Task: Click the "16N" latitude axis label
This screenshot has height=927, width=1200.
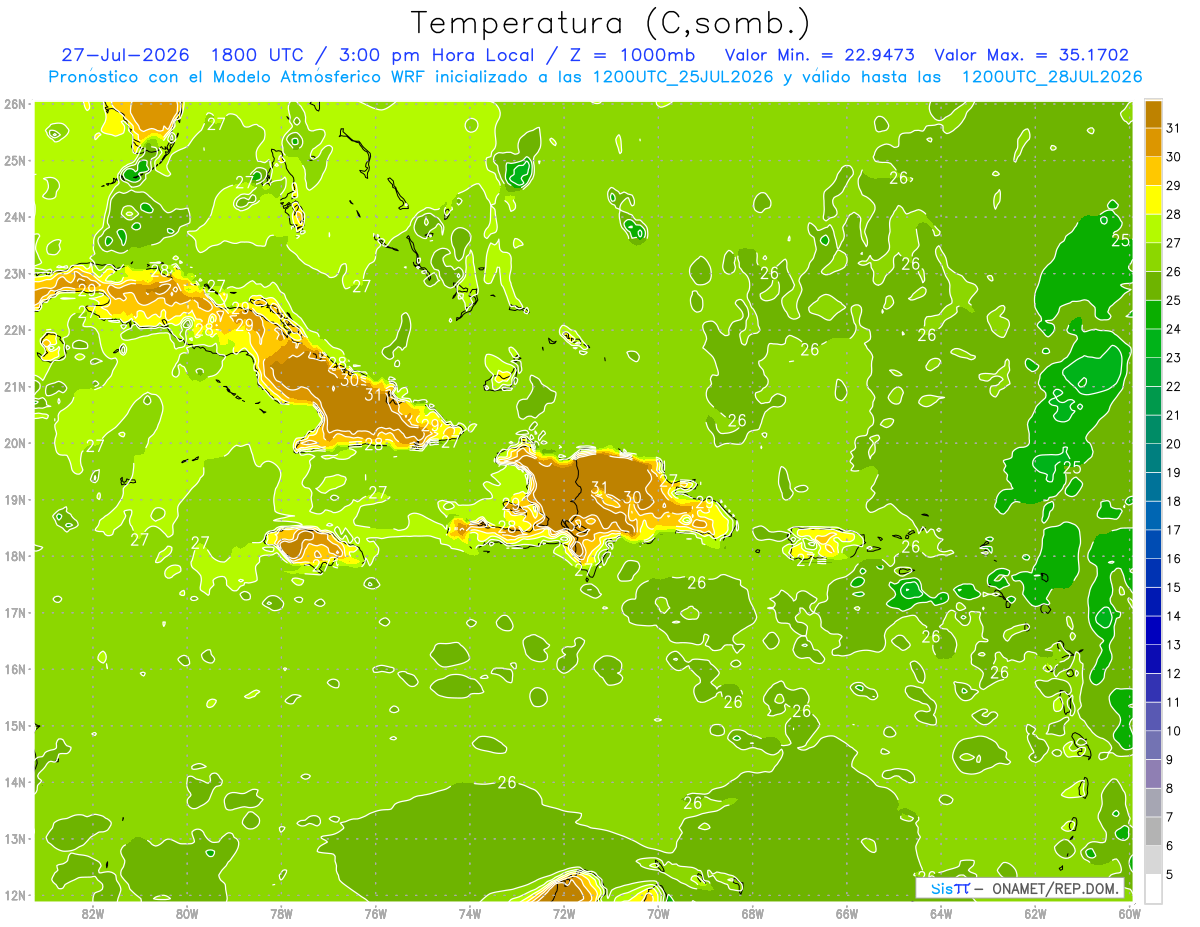Action: coord(15,669)
